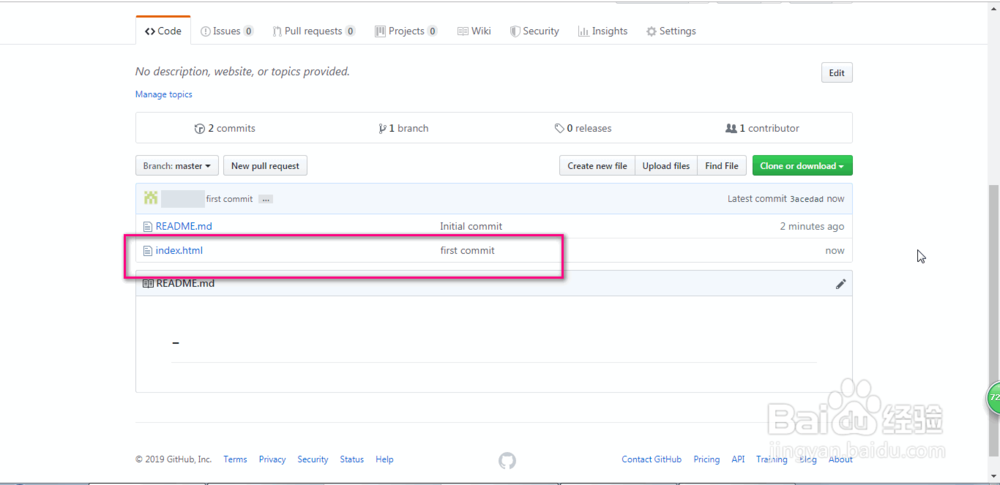Click the README pencil edit icon
The image size is (1000, 485).
click(x=841, y=284)
